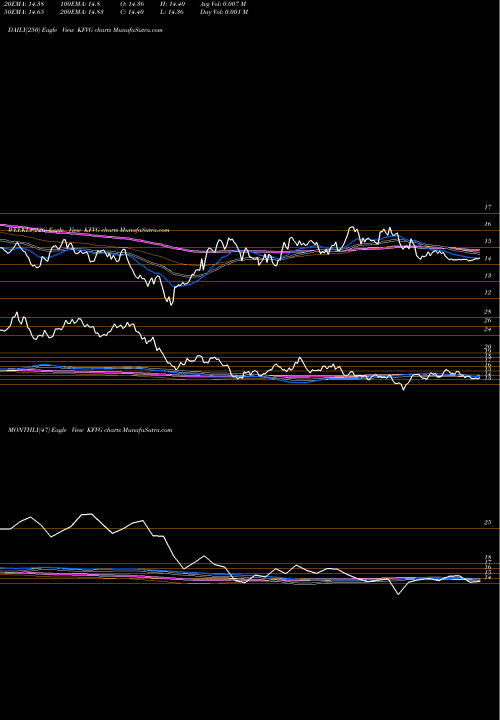Click the Avg Vol: 0.007 M text
The image size is (500, 720).
coord(224,4)
